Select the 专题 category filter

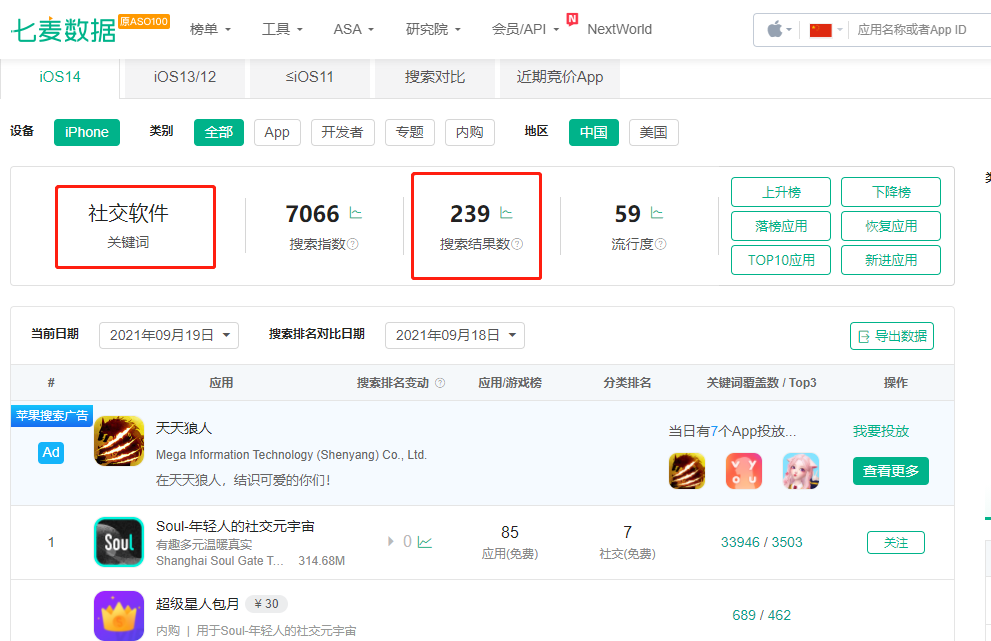pos(410,132)
